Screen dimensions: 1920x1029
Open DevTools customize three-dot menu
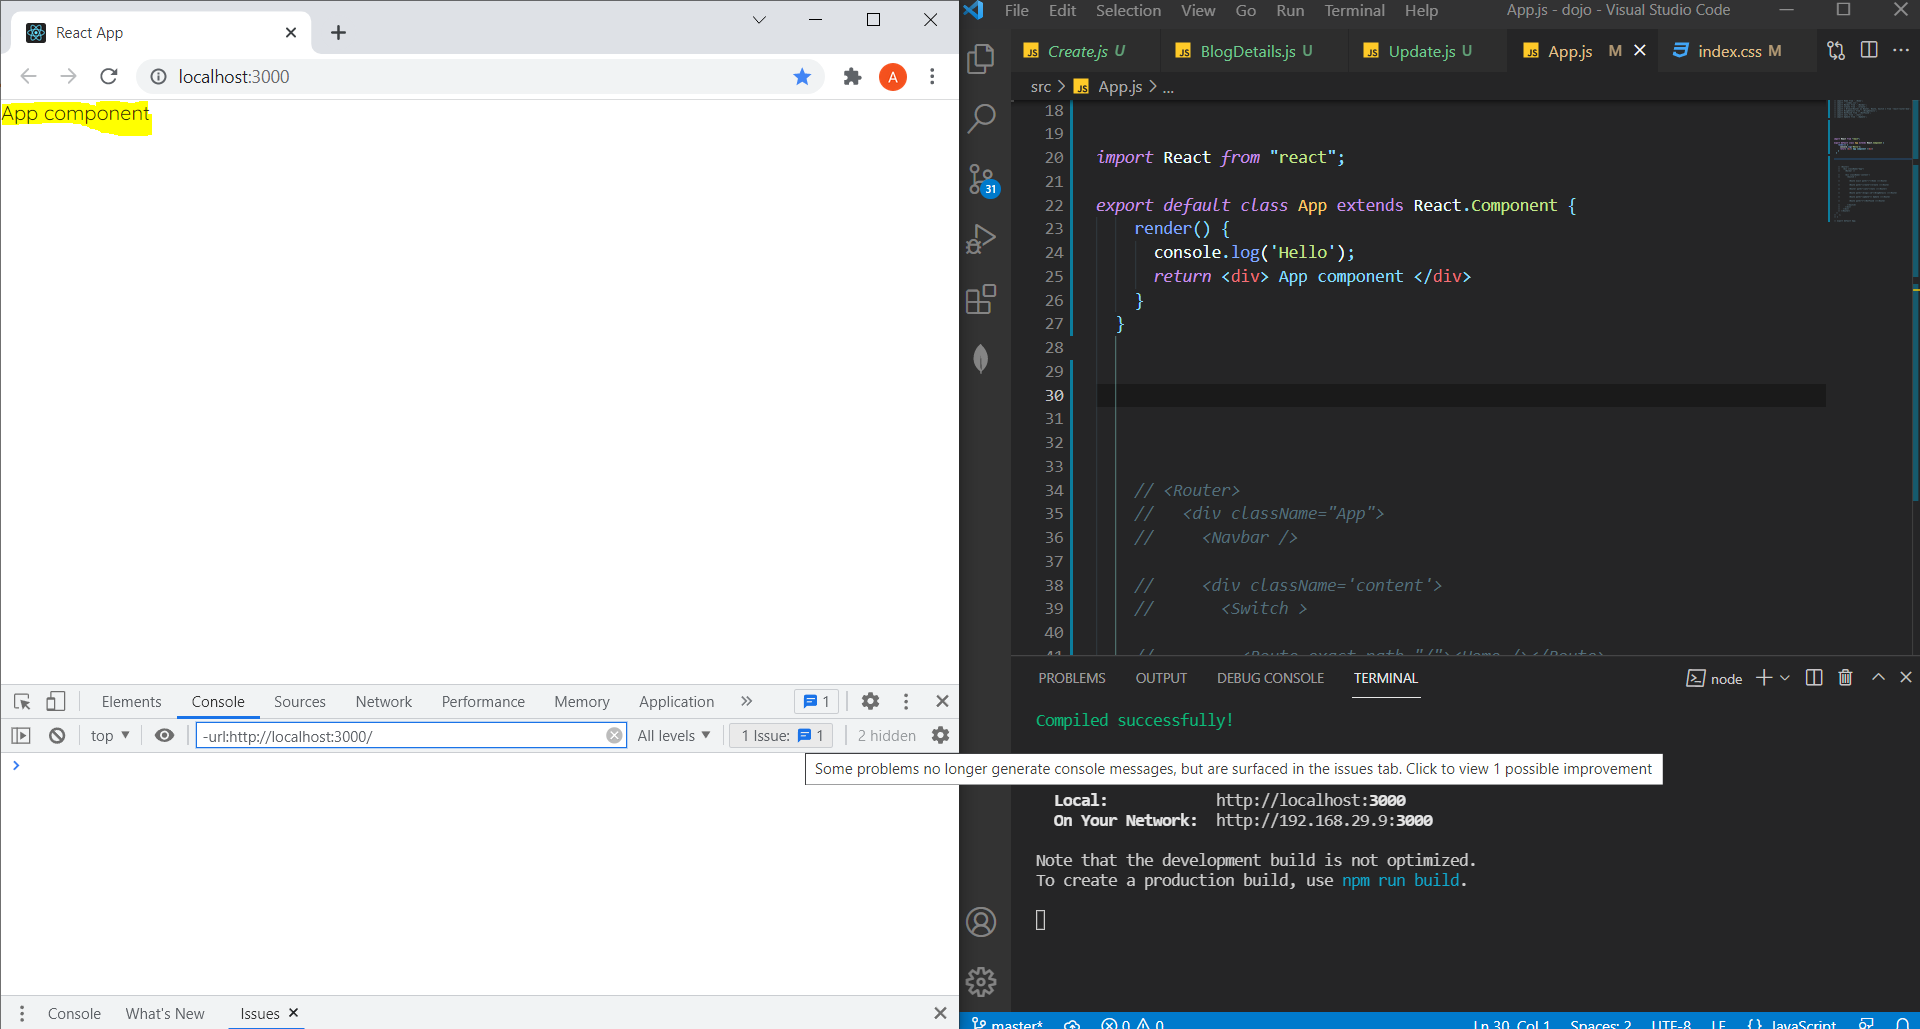tap(906, 702)
